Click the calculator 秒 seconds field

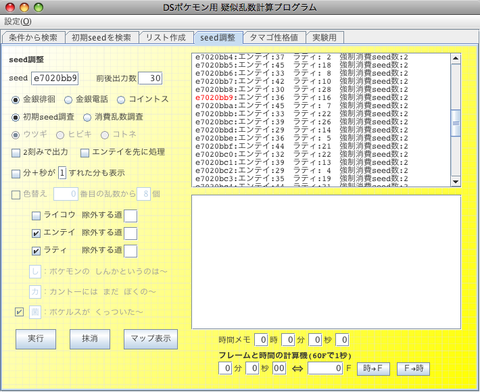click(x=252, y=368)
